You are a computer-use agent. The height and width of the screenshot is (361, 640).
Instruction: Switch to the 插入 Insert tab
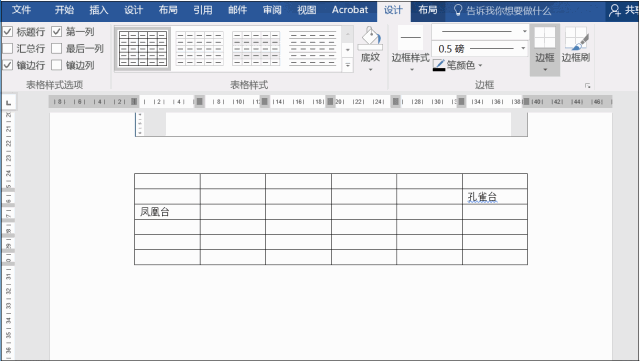pos(99,10)
